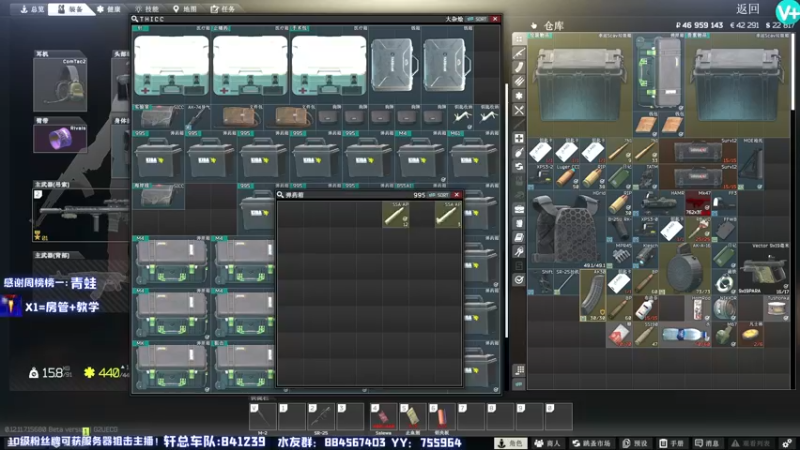800x450 pixels.
Task: Filter stash by barter exchange arrows icon
Action: pyautogui.click(x=519, y=167)
